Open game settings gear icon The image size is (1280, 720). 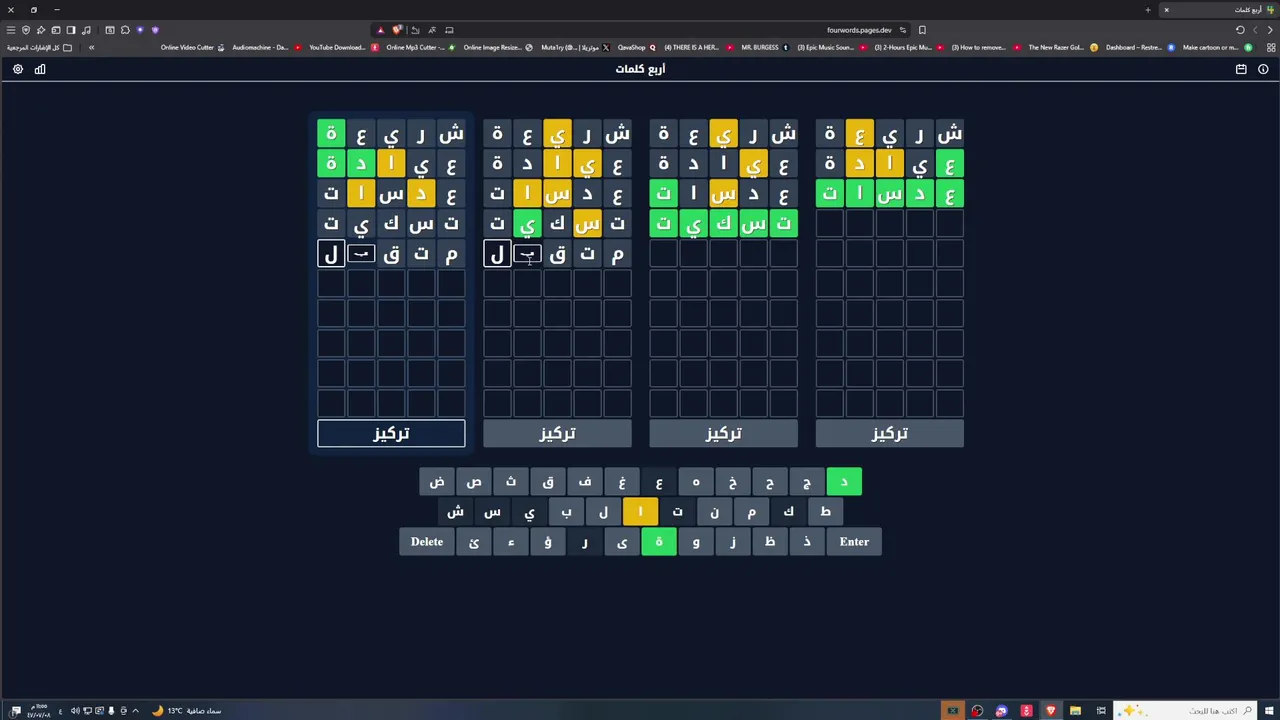pos(17,69)
